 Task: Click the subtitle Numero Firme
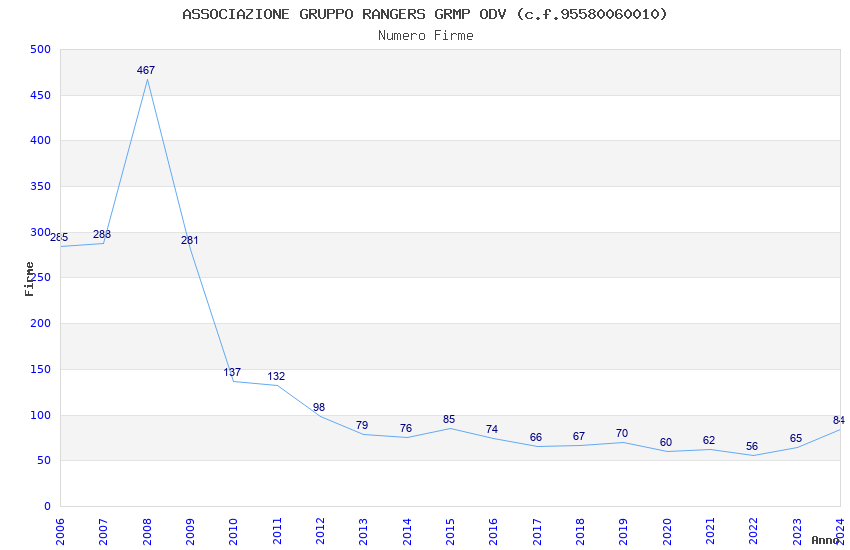426,35
